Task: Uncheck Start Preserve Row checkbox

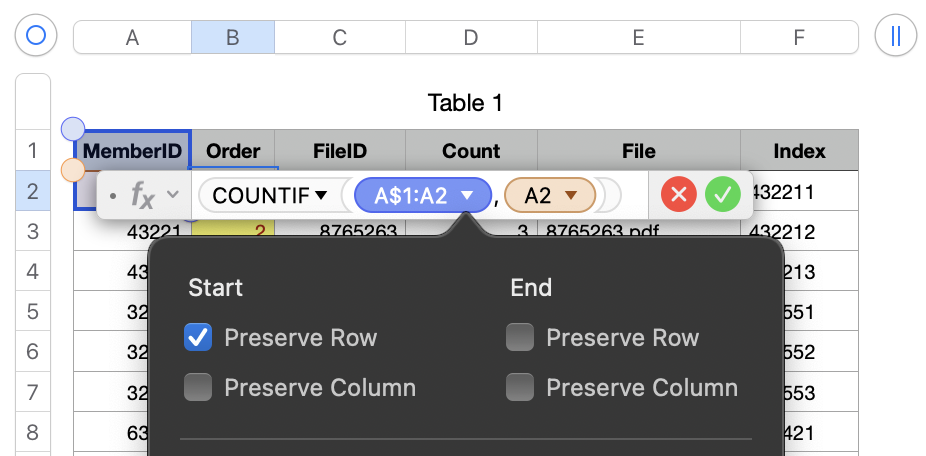Action: [198, 338]
